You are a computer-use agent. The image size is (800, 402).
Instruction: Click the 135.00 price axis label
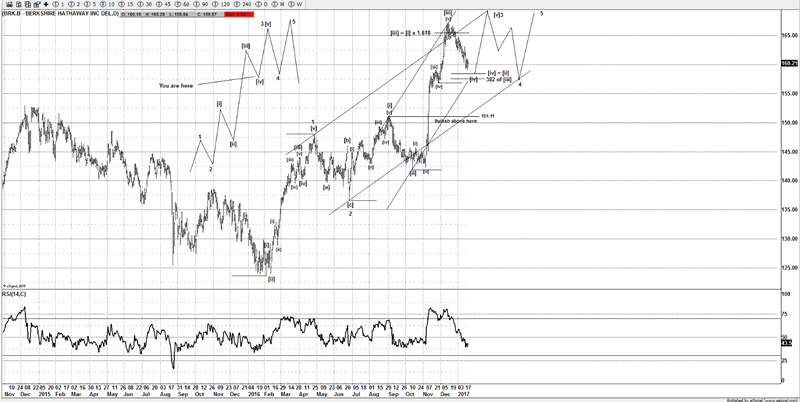pyautogui.click(x=789, y=210)
